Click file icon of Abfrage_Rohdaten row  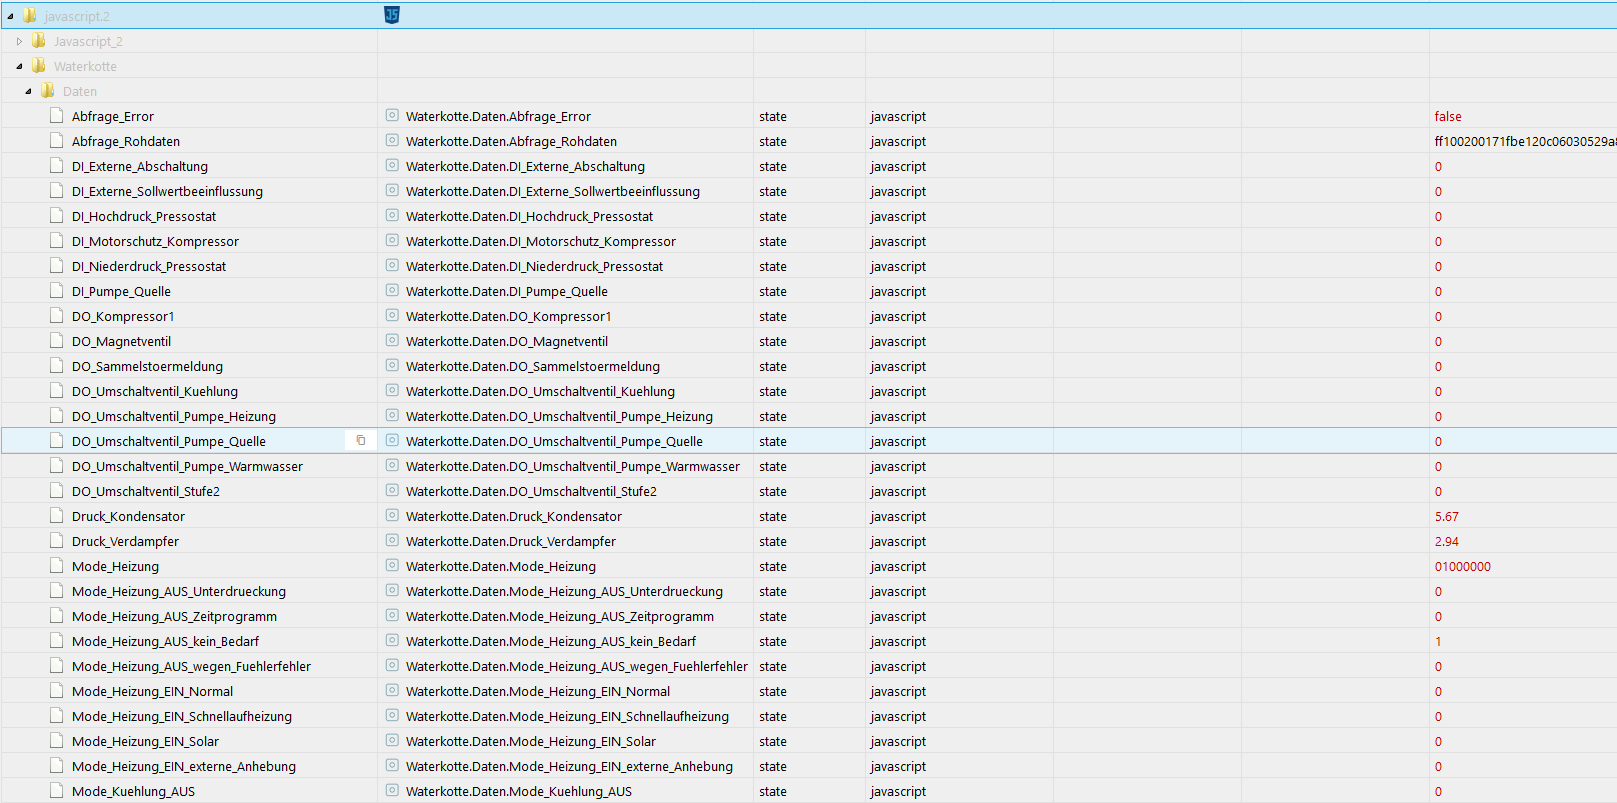pyautogui.click(x=57, y=140)
